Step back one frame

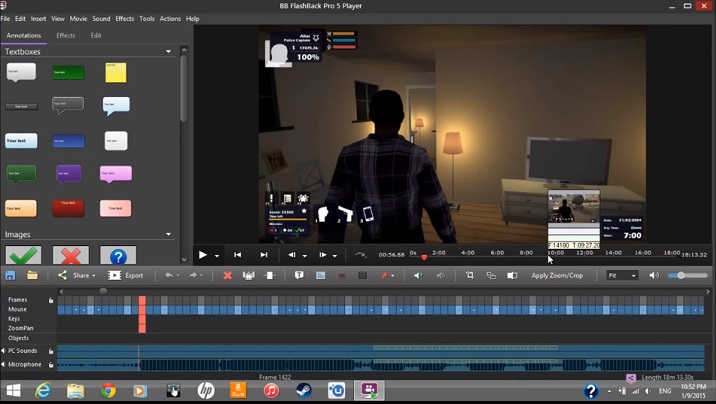click(x=292, y=255)
